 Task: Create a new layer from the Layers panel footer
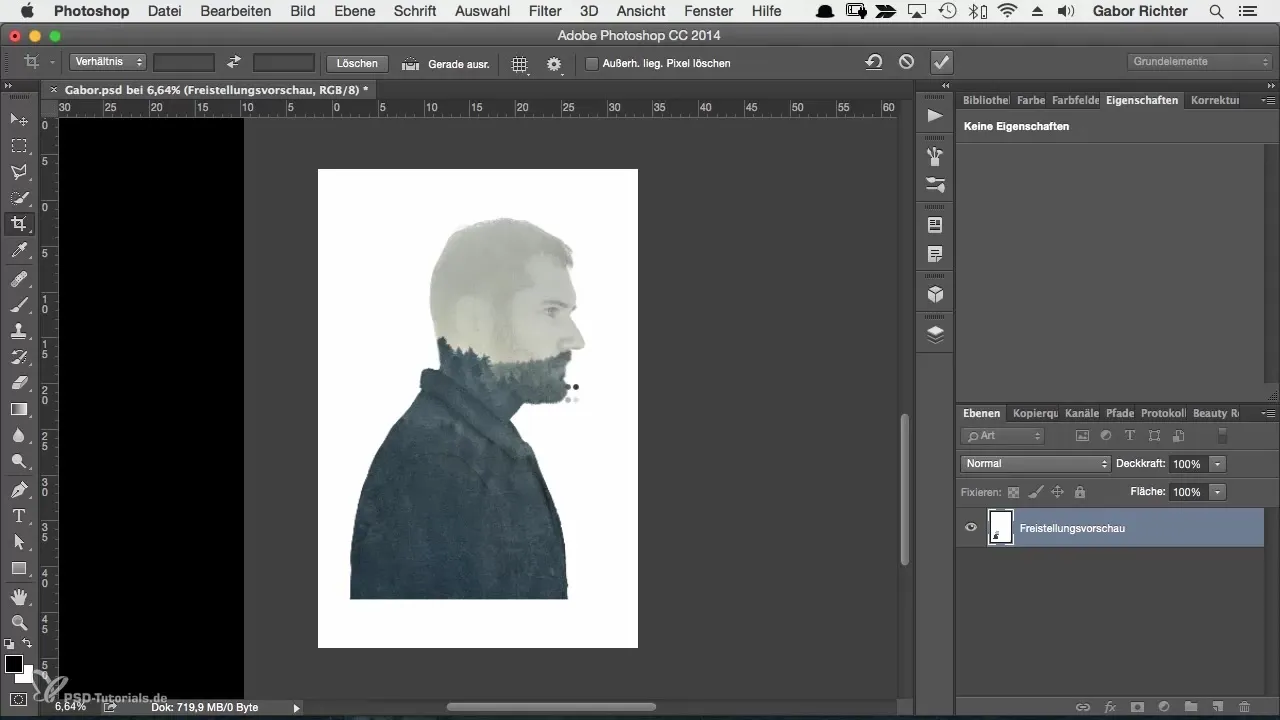[x=1217, y=707]
